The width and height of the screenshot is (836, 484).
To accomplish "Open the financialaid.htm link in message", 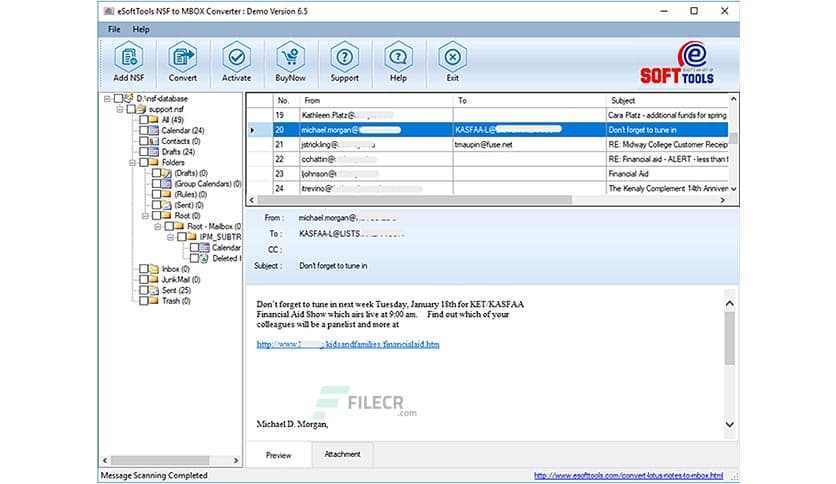I will click(x=348, y=344).
